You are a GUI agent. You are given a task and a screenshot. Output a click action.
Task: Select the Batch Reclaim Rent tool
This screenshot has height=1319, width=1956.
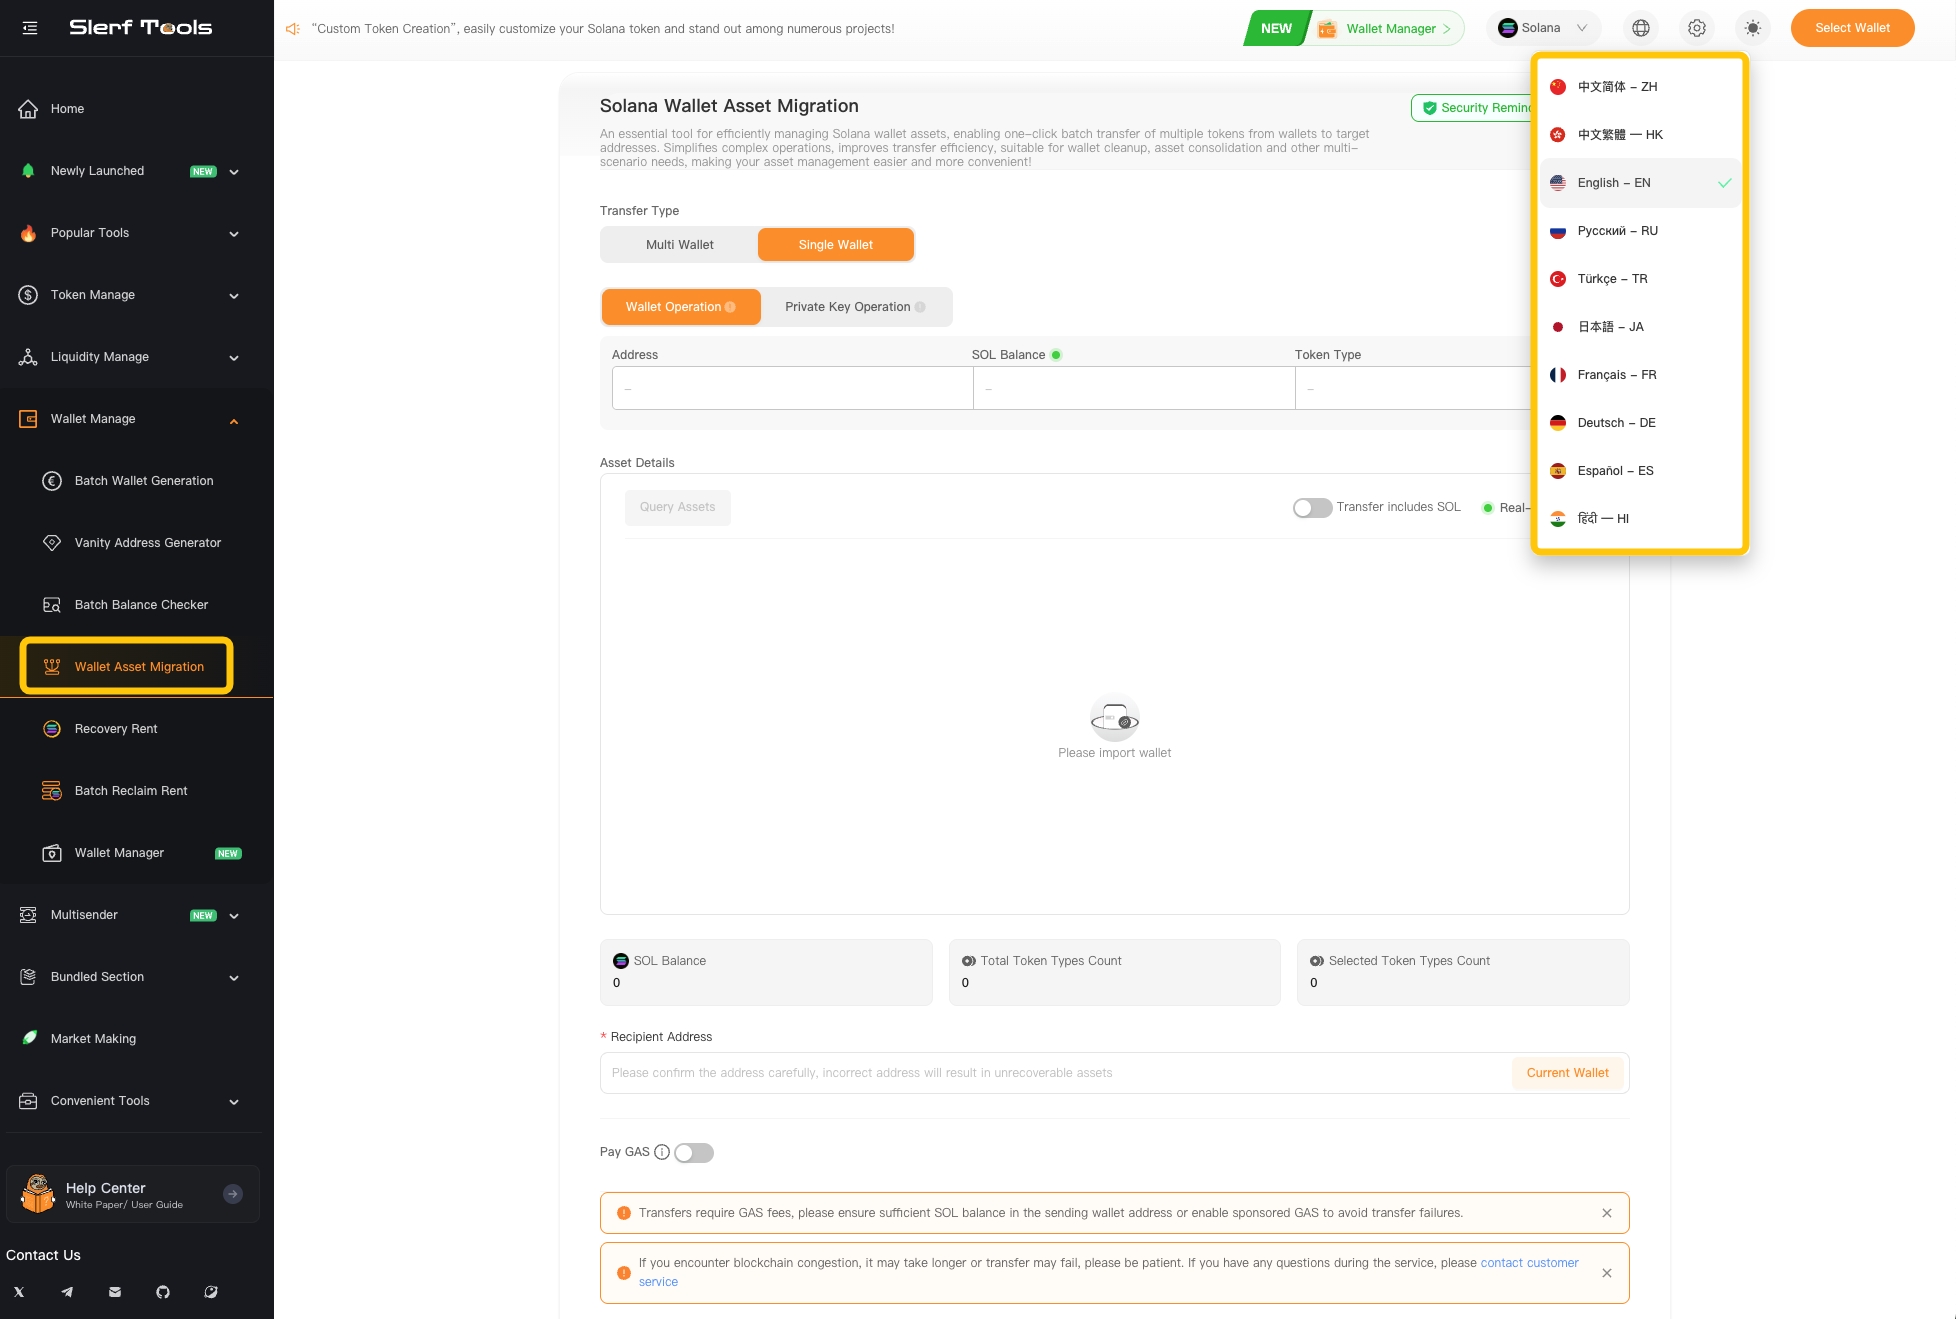130,790
